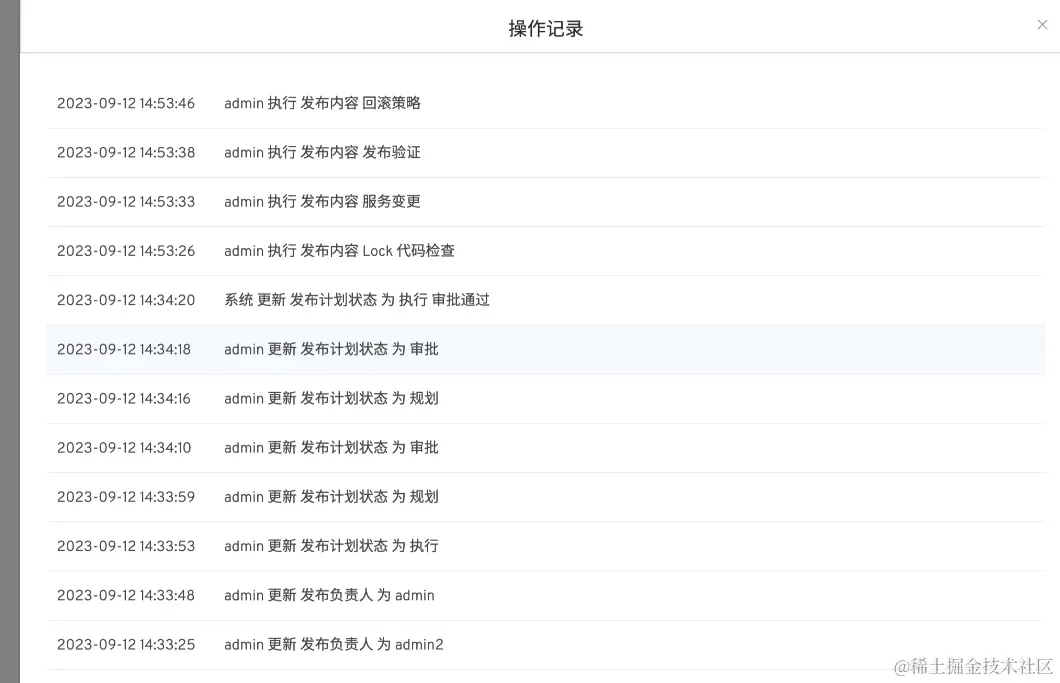Close the 操作记录 dialog
This screenshot has width=1060, height=683.
1042,25
